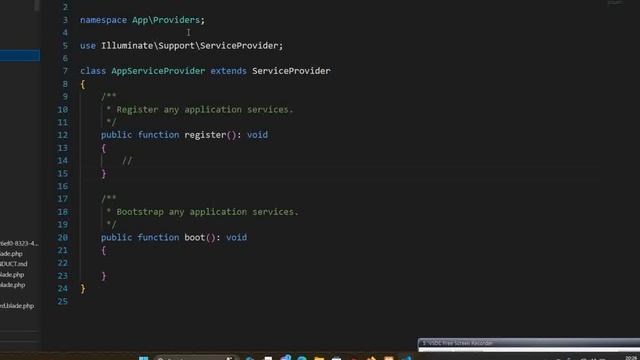Viewport: 640px width, 360px height.
Task: Open the file ending in DUCT.md in sidebar
Action: click(14, 264)
